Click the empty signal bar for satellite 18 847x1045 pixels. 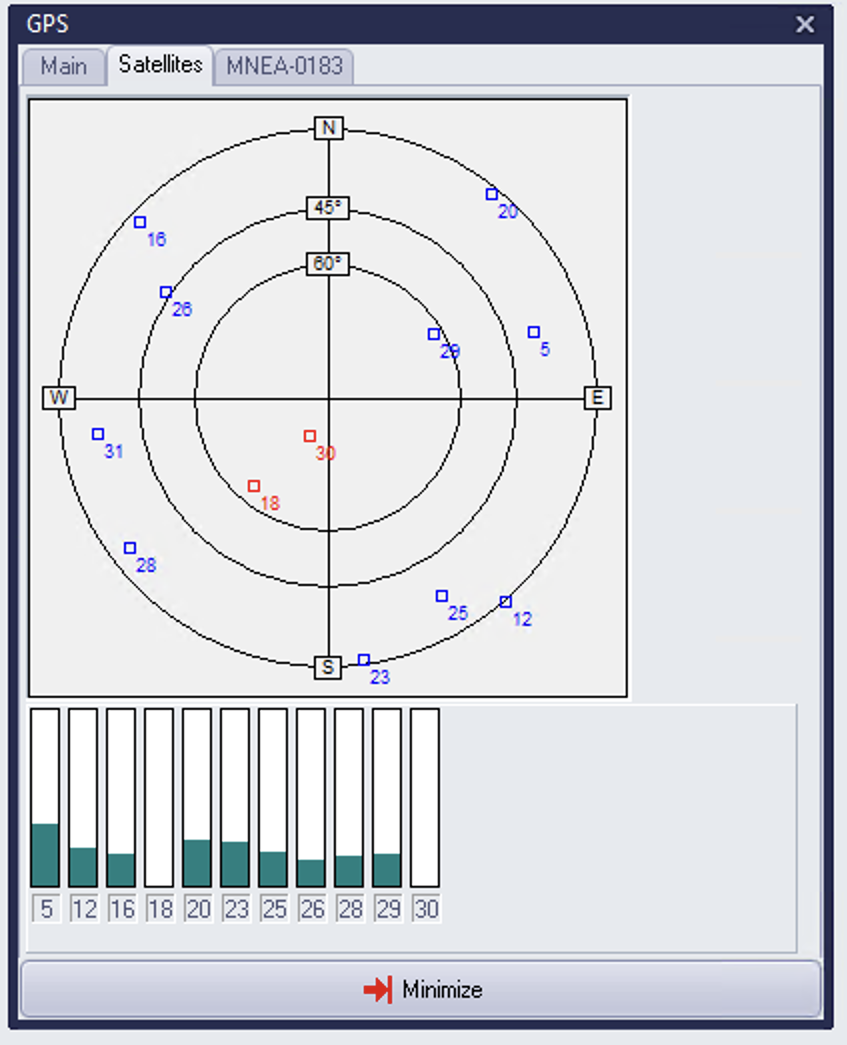(x=159, y=797)
